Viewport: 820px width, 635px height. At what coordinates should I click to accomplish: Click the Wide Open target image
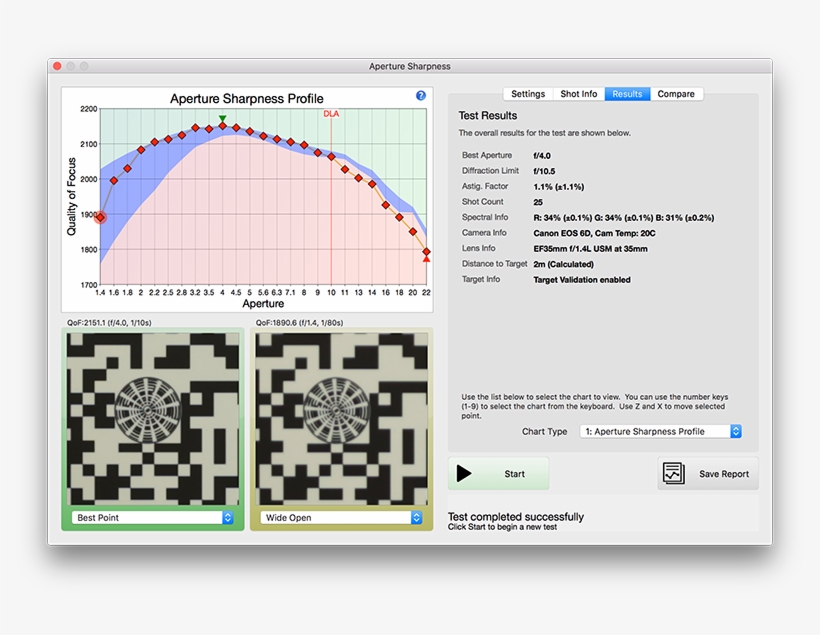pos(341,419)
